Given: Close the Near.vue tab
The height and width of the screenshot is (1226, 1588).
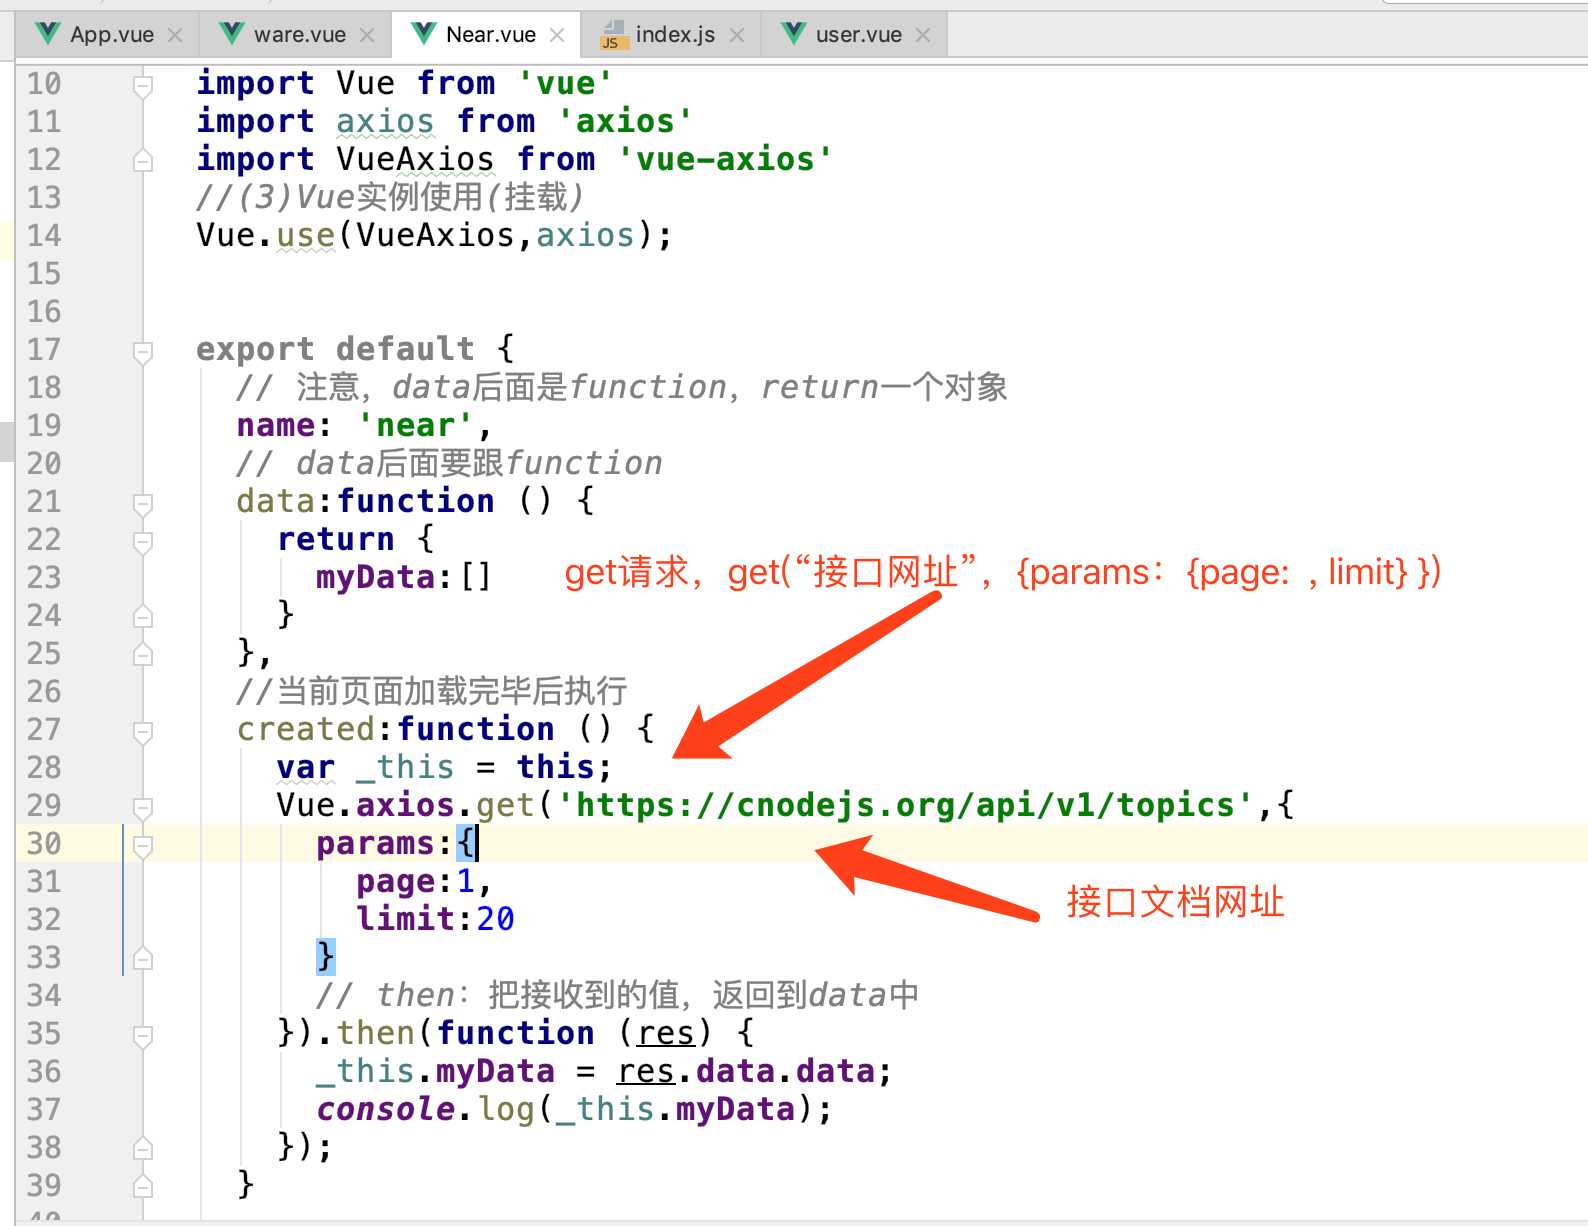Looking at the screenshot, I should [x=557, y=35].
